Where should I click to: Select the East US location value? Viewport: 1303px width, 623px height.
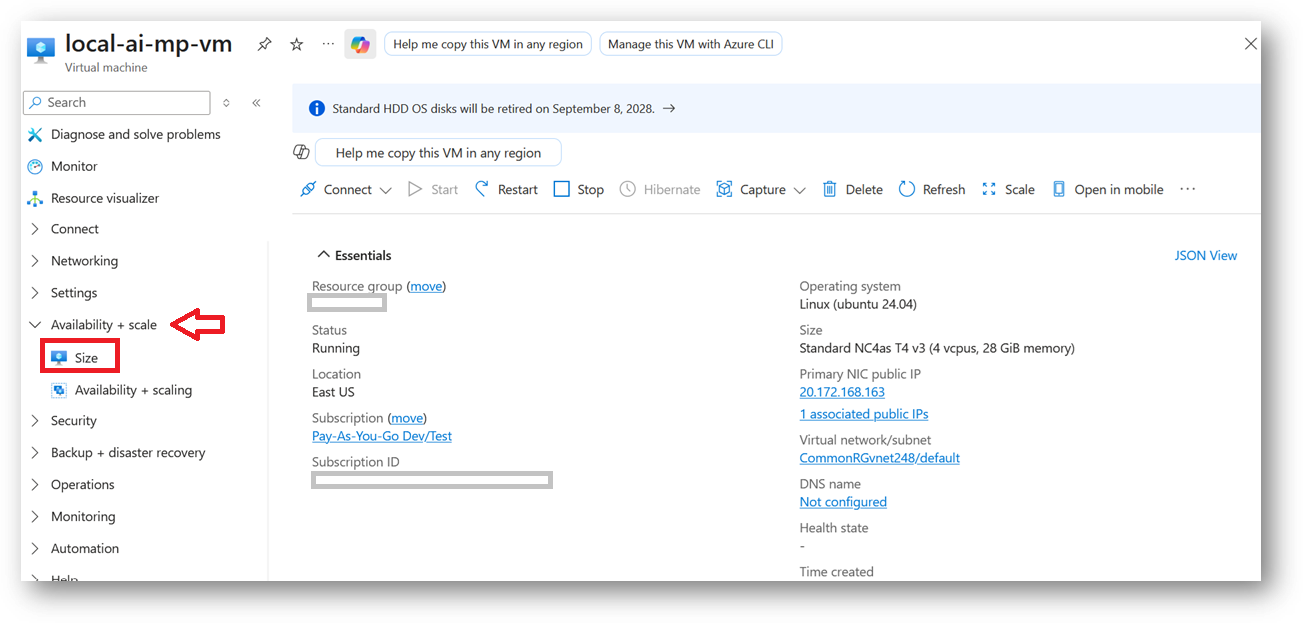[333, 392]
